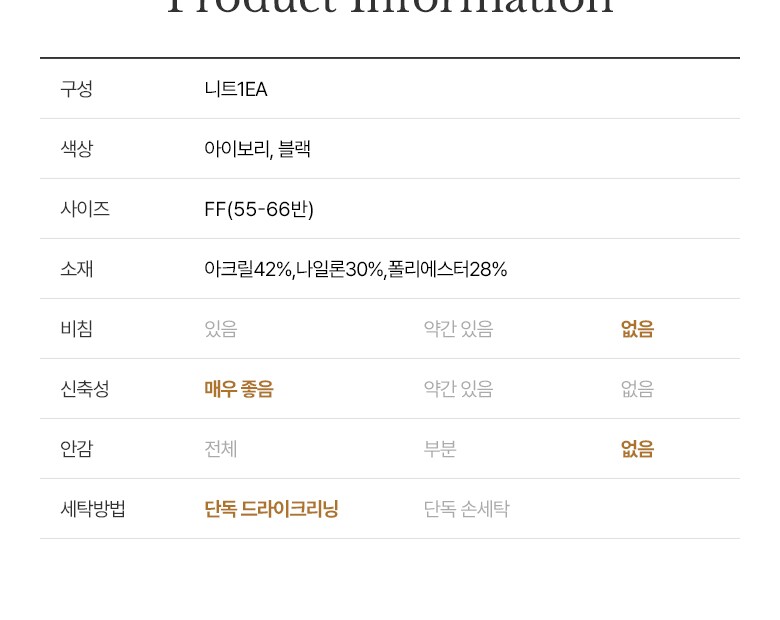This screenshot has height=620, width=780.
Task: Click the 세탁방법 row label
Action: click(x=93, y=509)
